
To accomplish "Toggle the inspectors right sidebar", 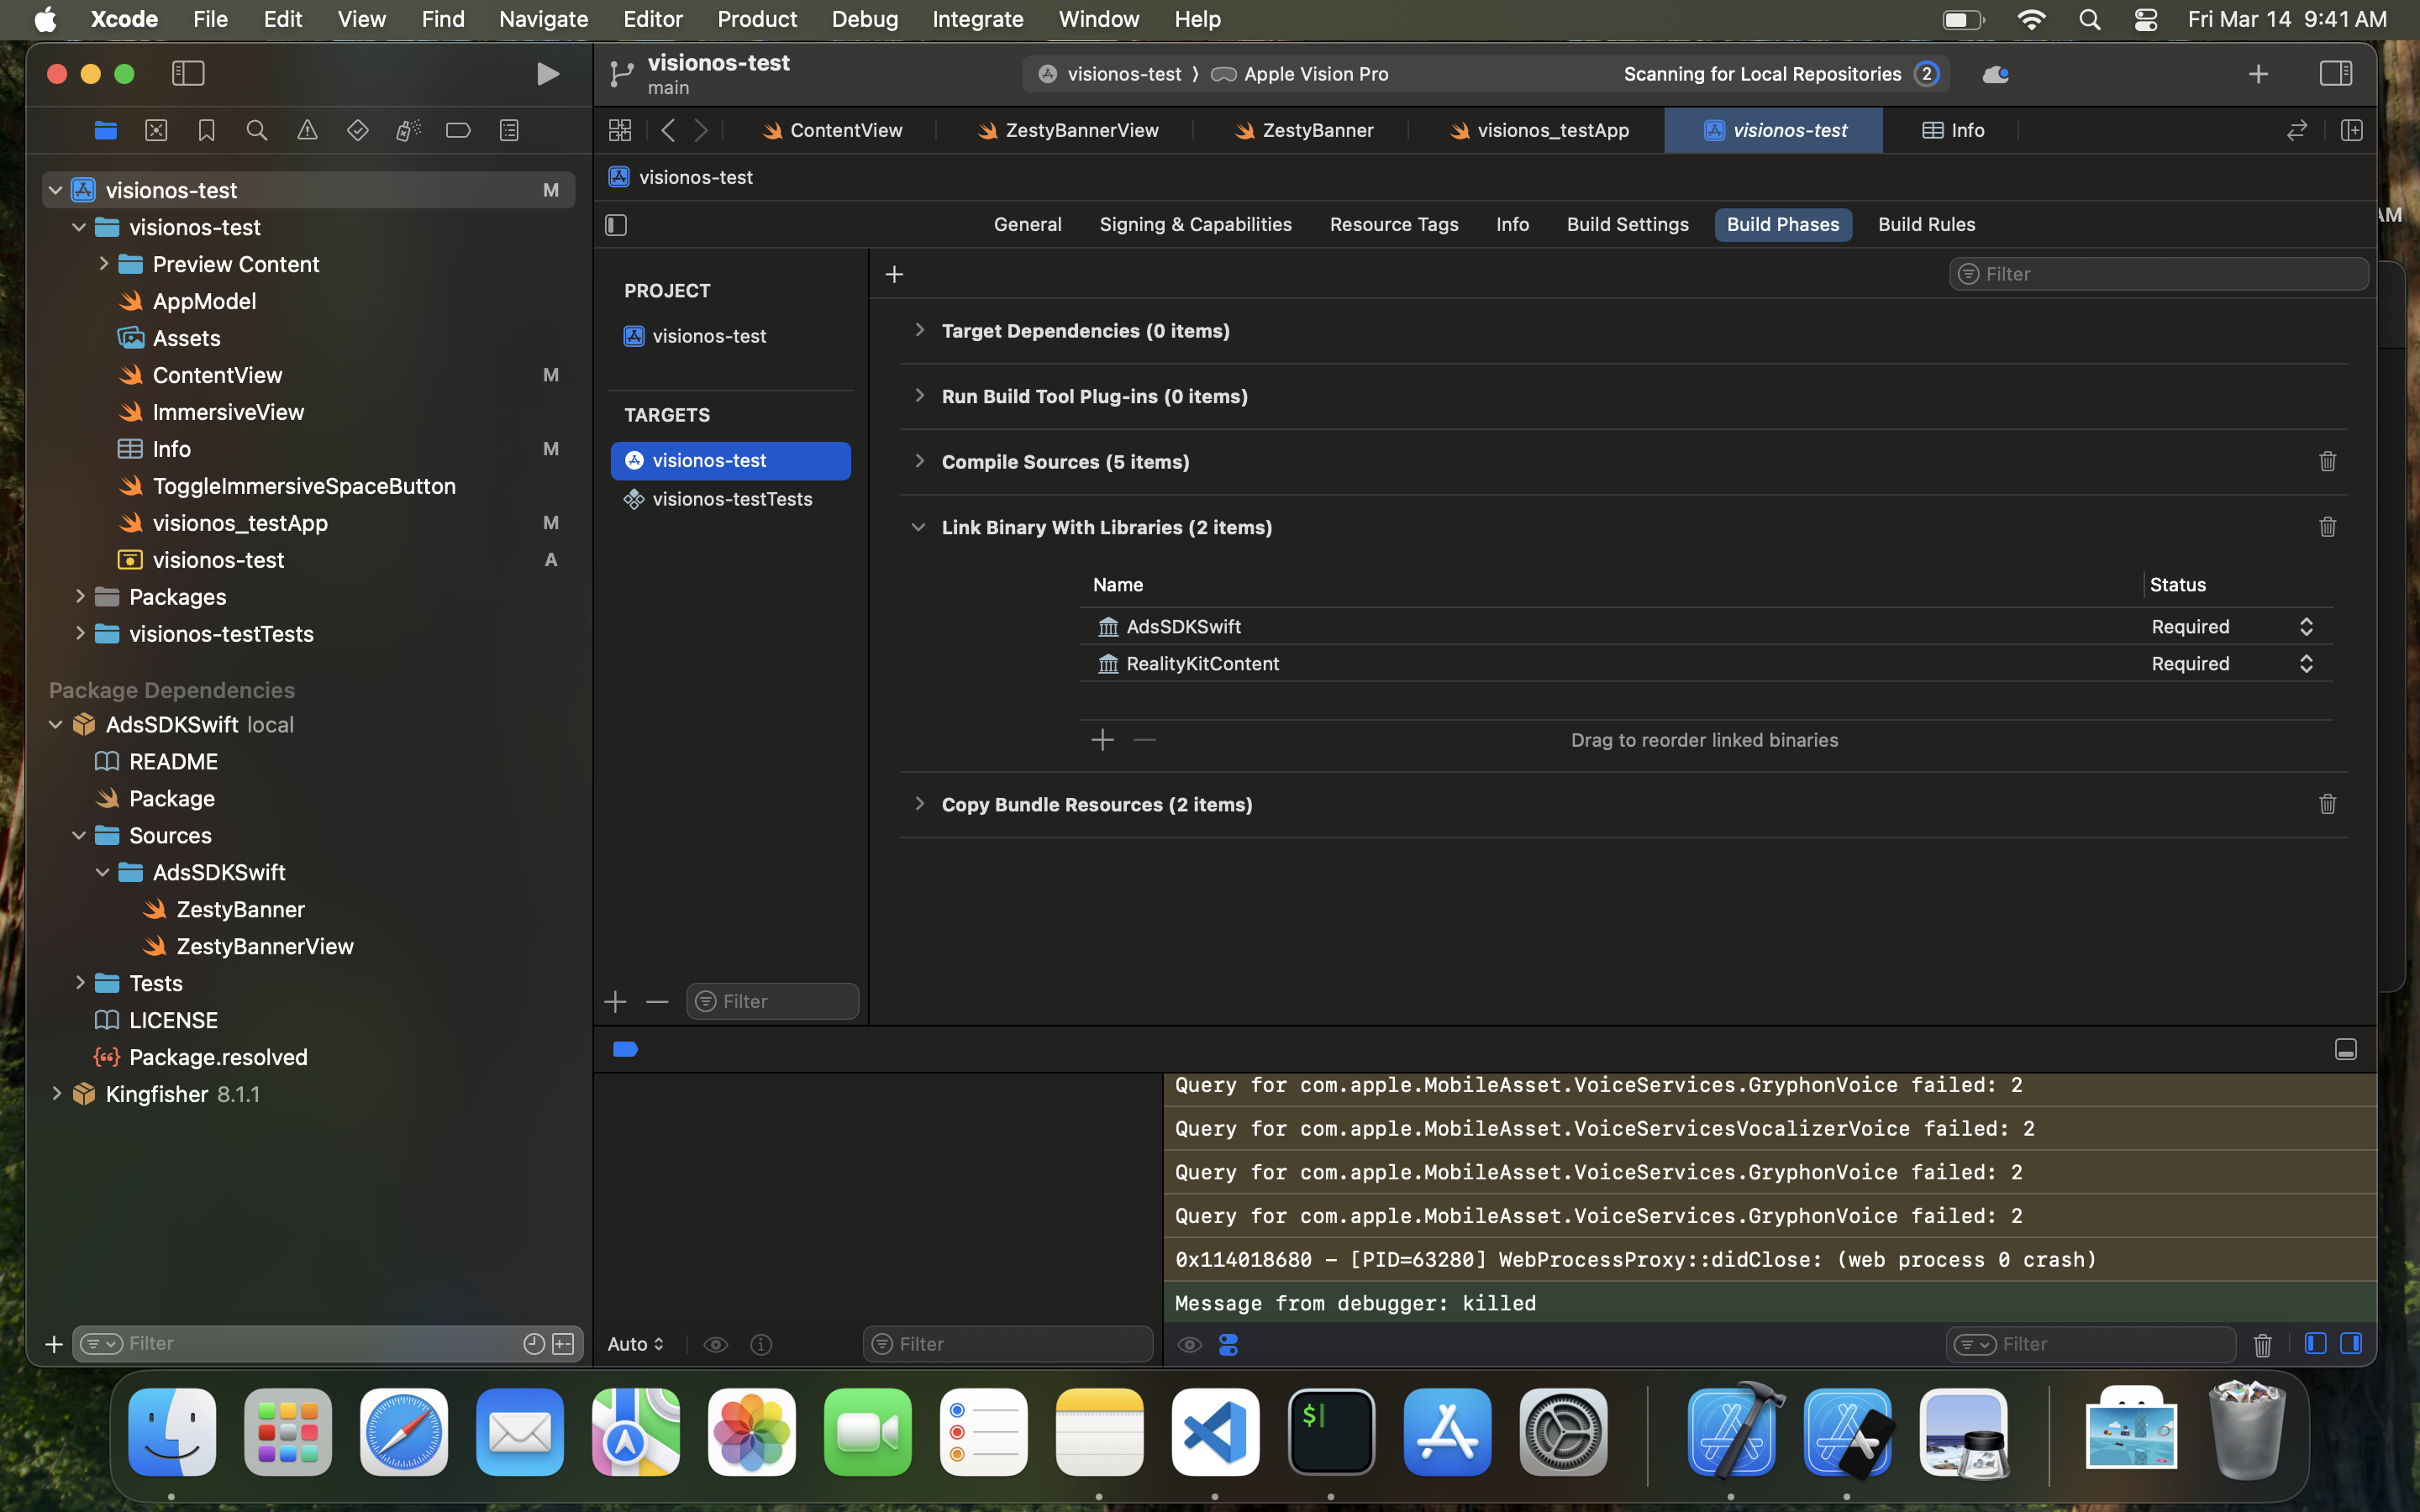I will tap(2336, 74).
